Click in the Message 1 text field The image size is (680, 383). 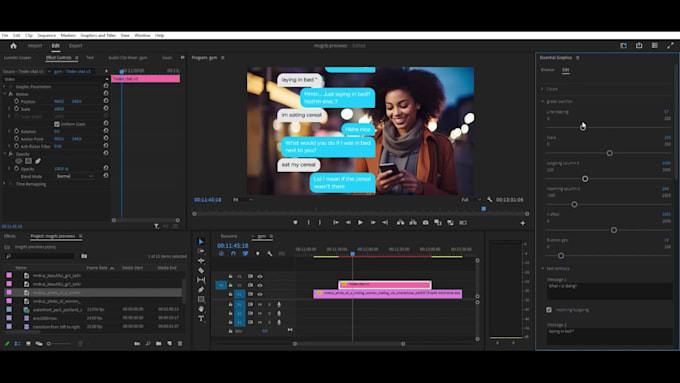point(609,291)
